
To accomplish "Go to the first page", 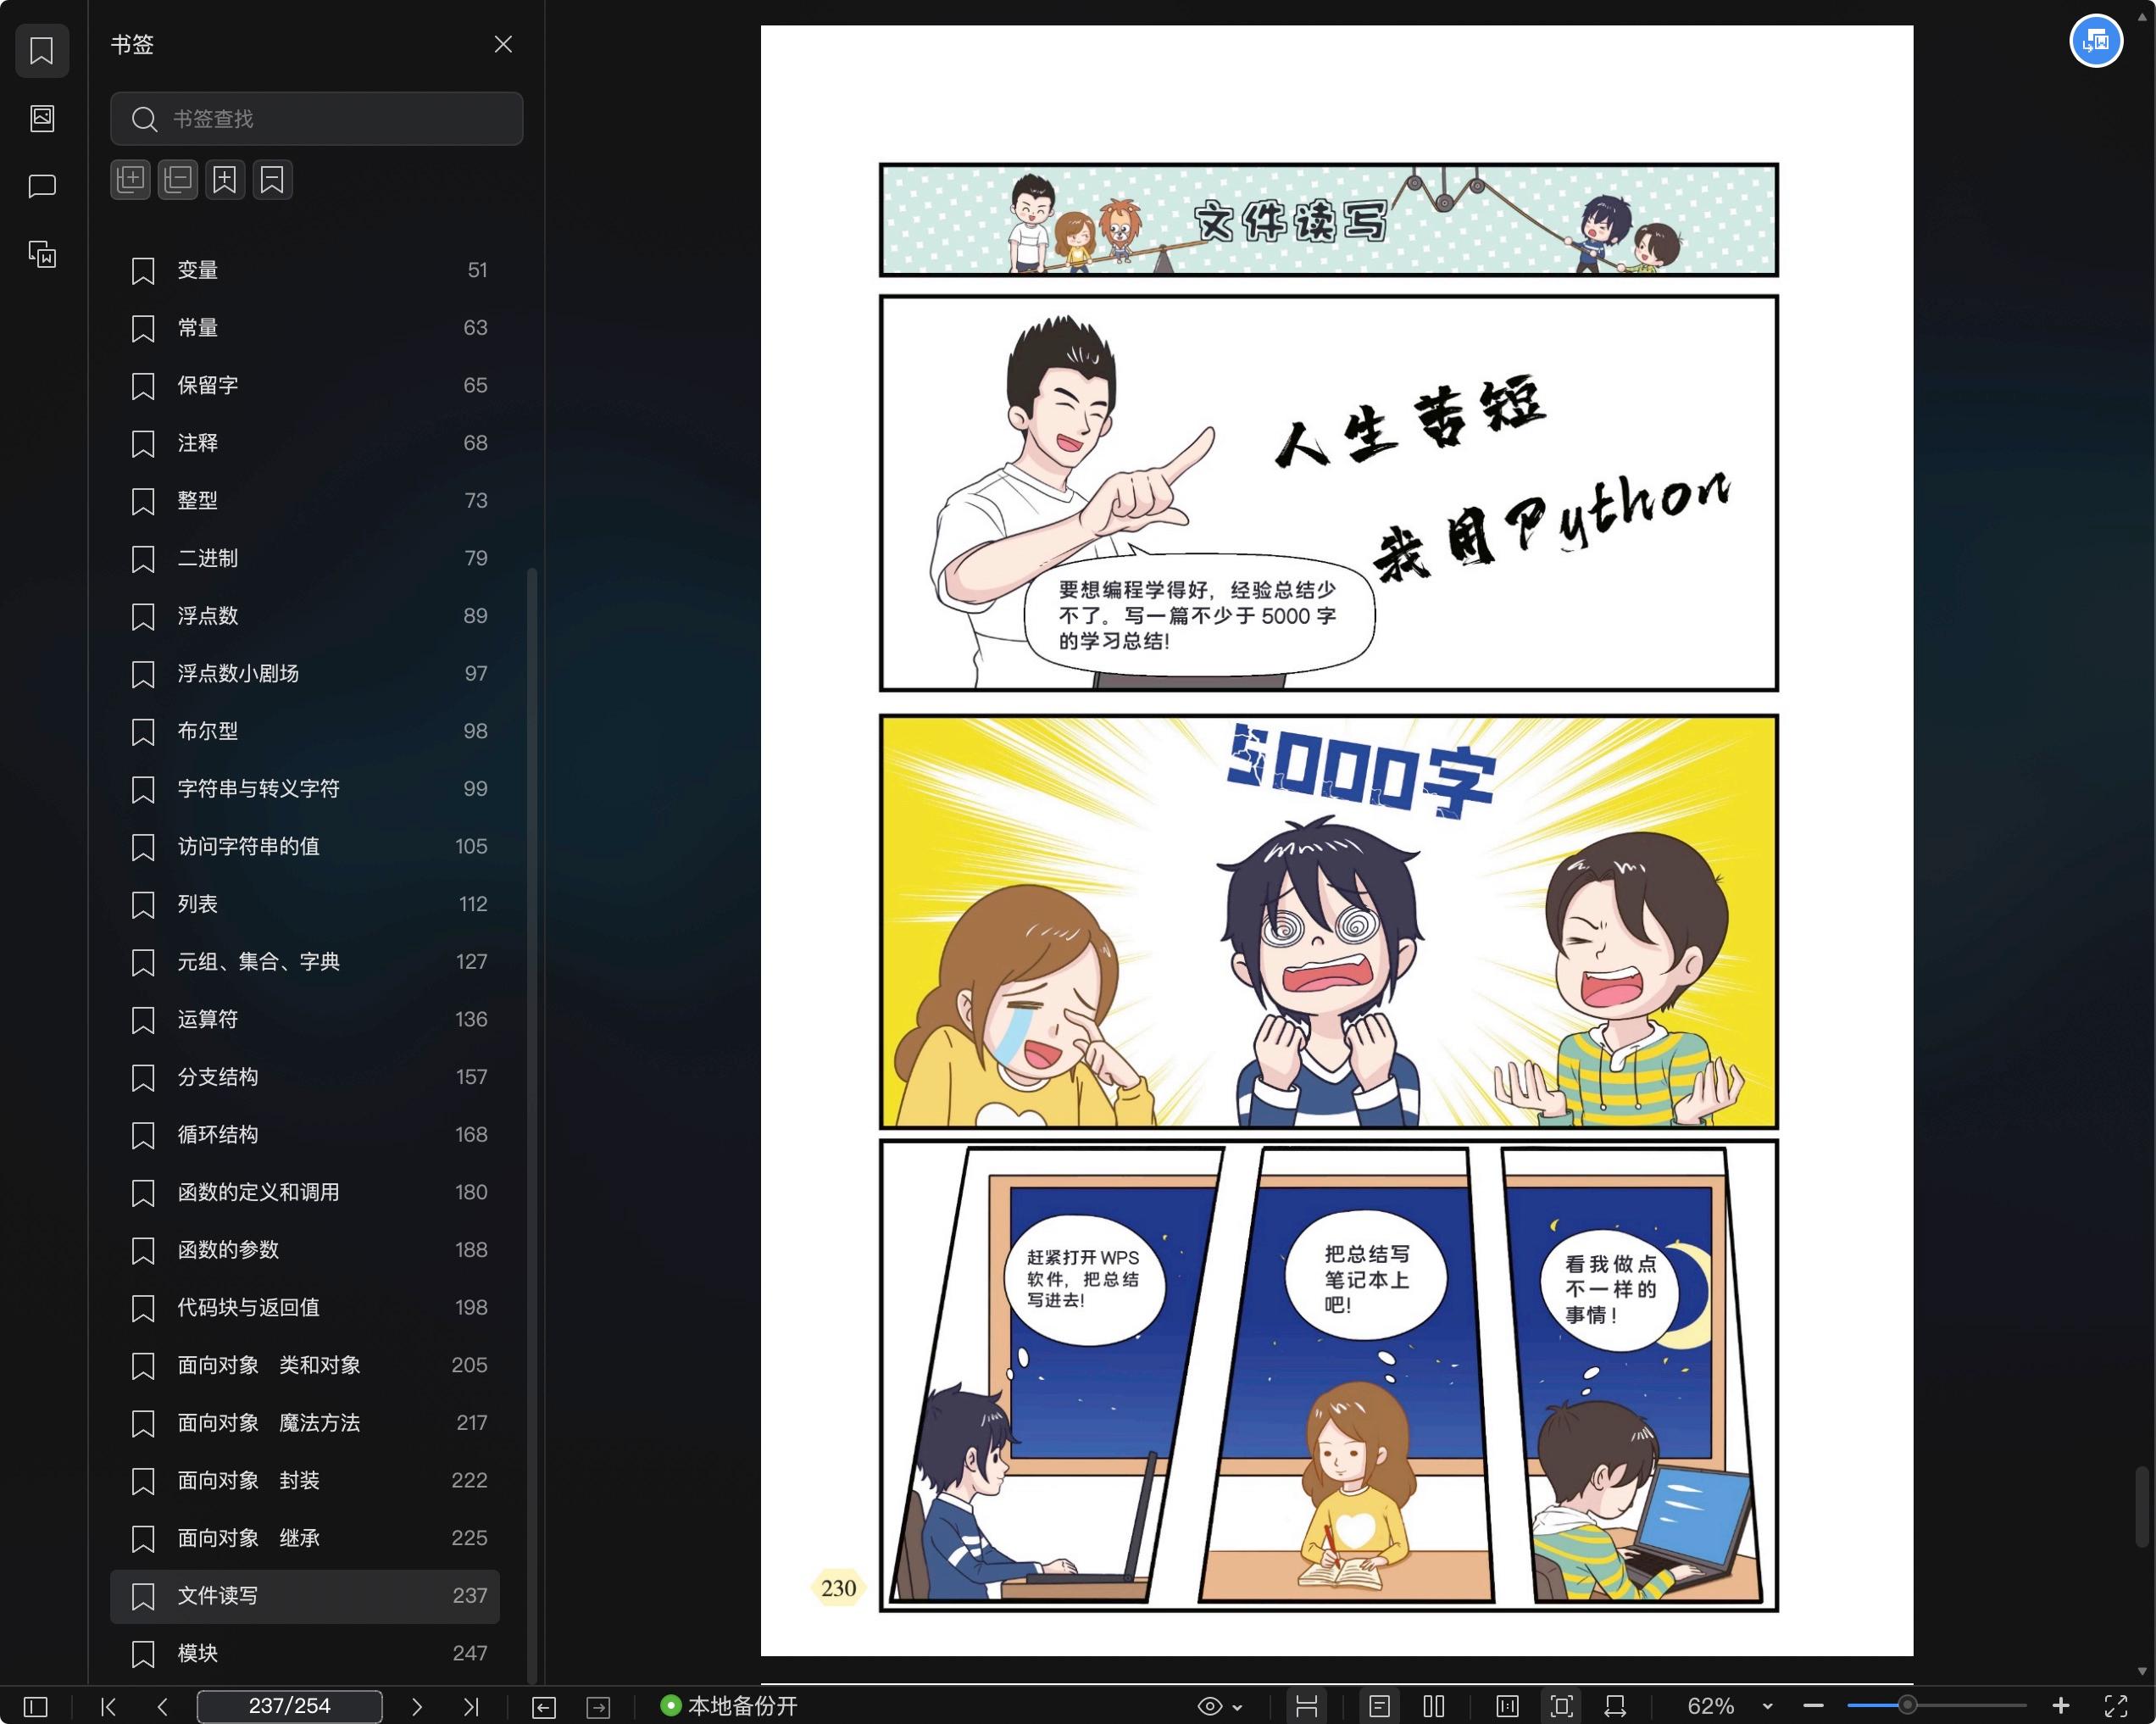I will click(108, 1706).
